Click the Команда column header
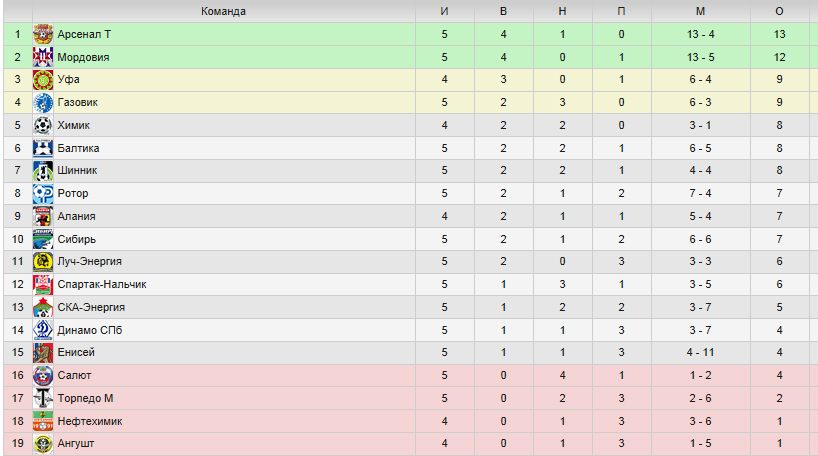Image resolution: width=818 pixels, height=456 pixels. point(223,11)
